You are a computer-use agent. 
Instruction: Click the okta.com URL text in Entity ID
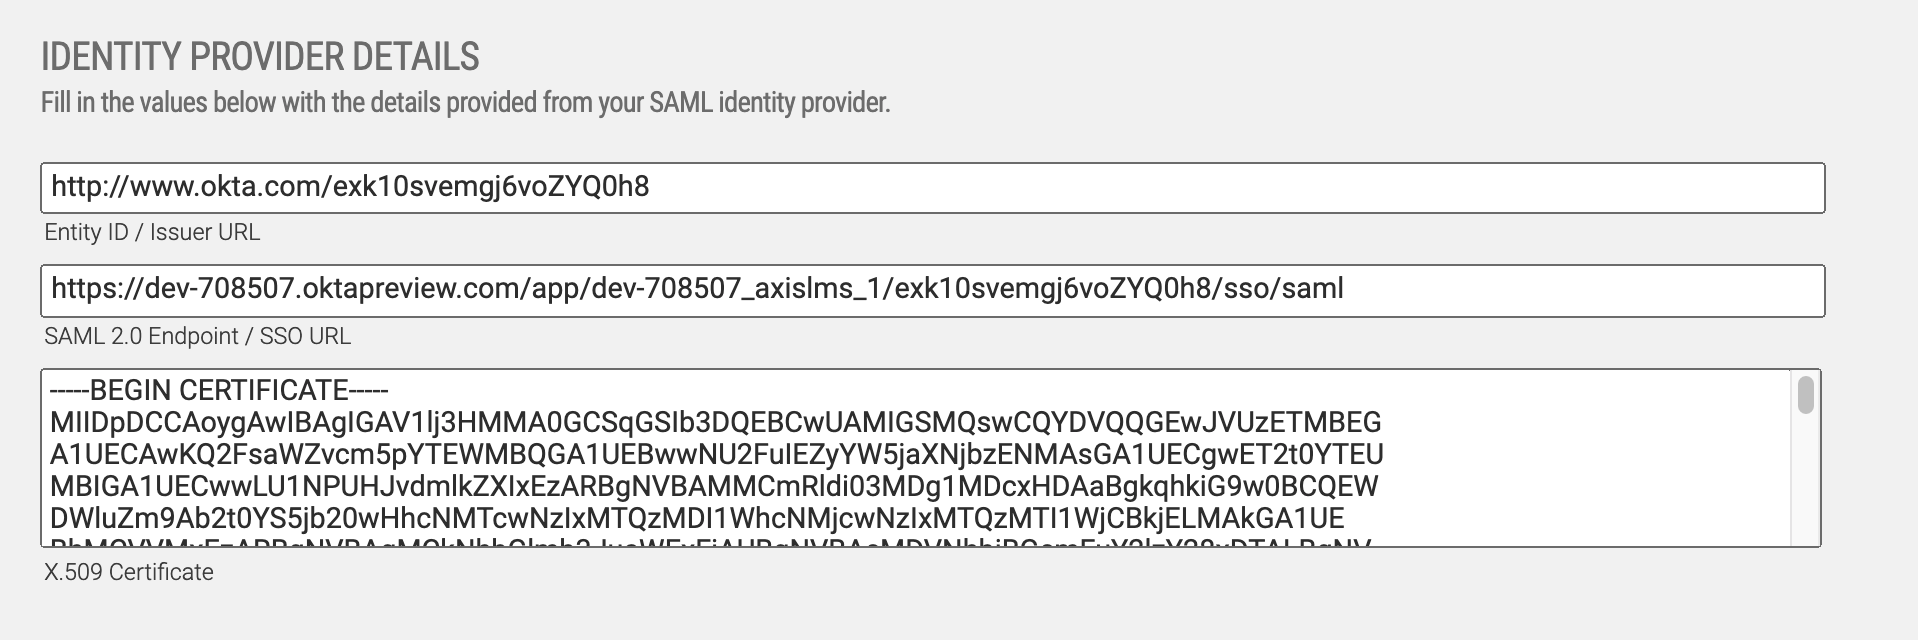[x=350, y=187]
